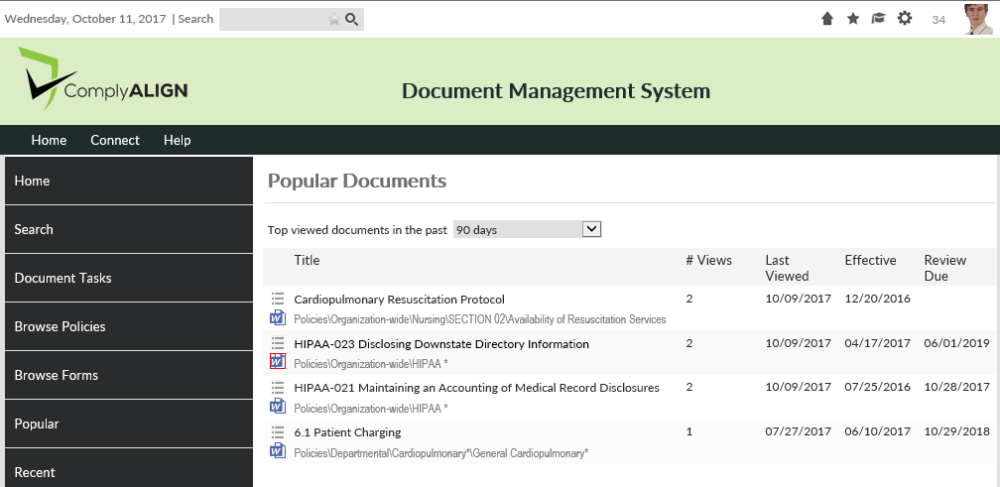Open list menu icon for Cardiopulmonary Resuscitation Protocol
Image resolution: width=1000 pixels, height=487 pixels.
(277, 298)
